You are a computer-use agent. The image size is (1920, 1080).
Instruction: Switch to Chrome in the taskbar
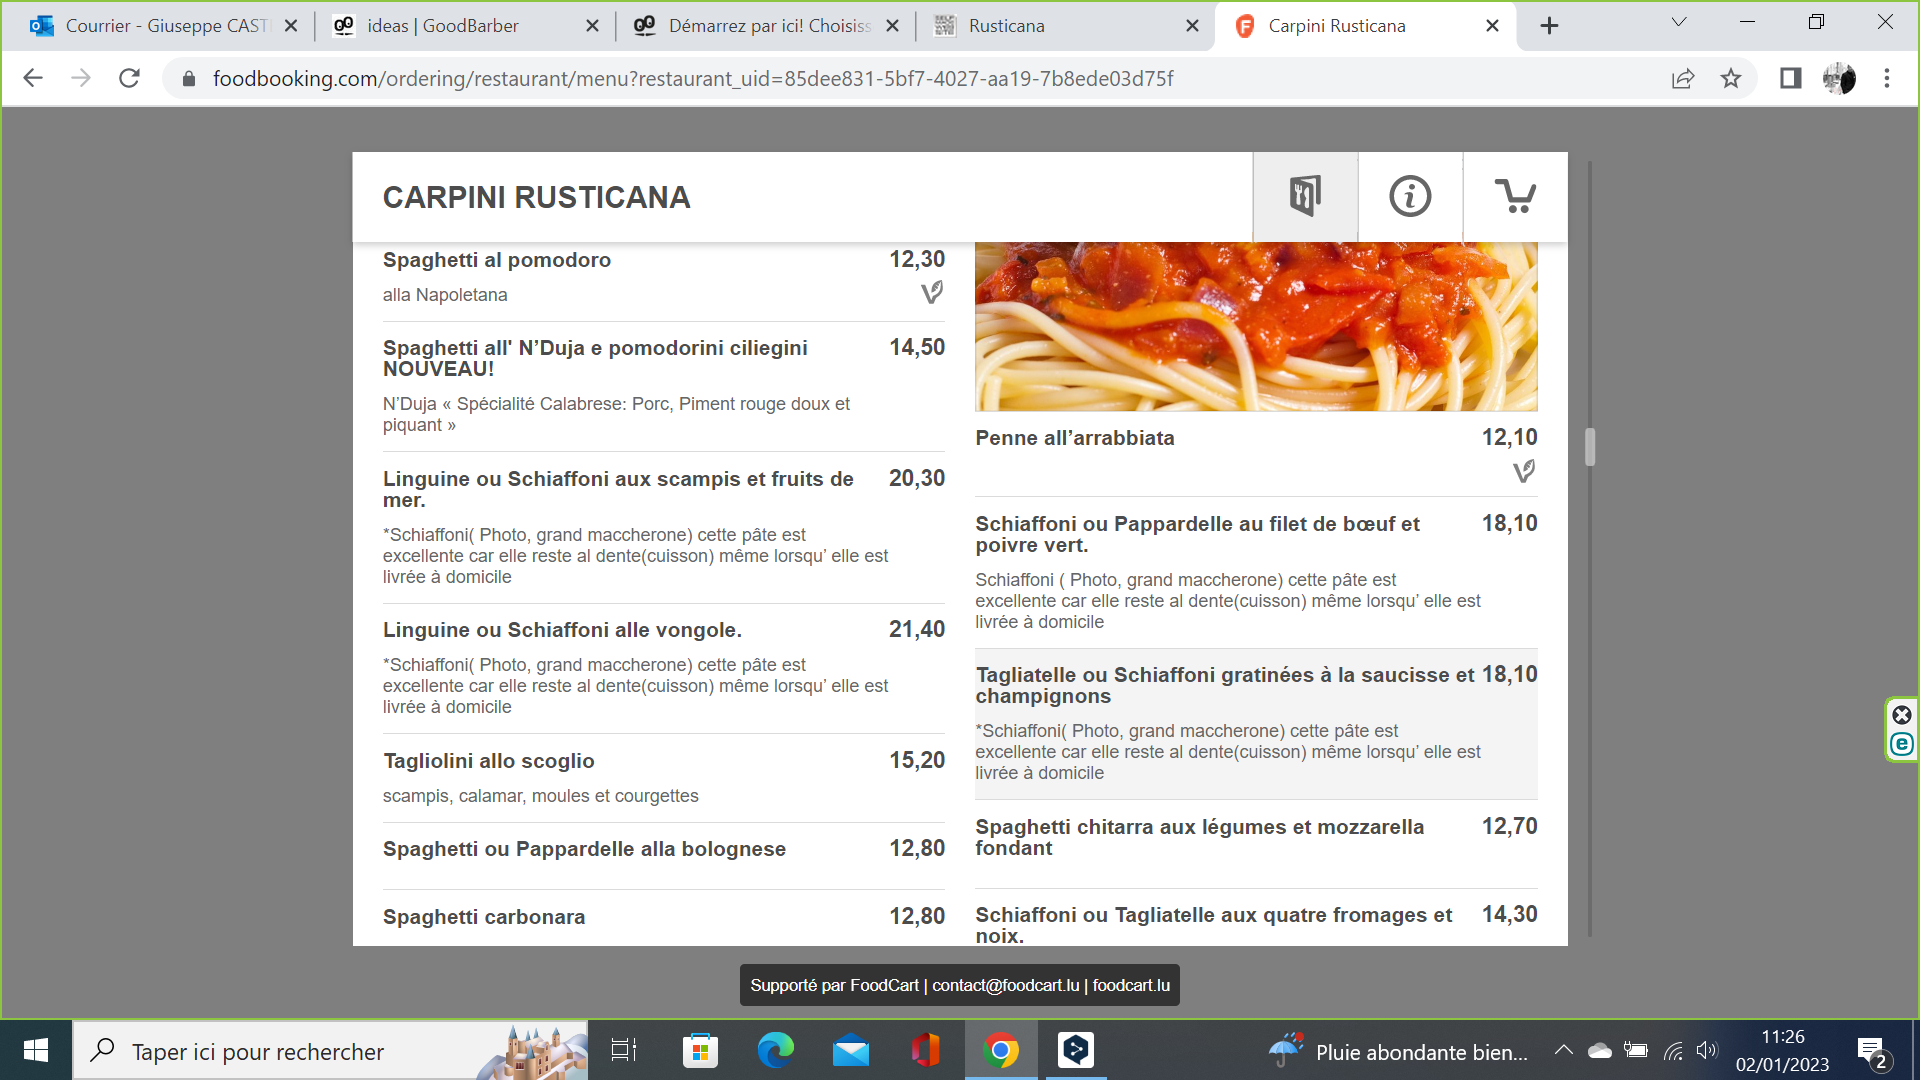[1001, 1050]
